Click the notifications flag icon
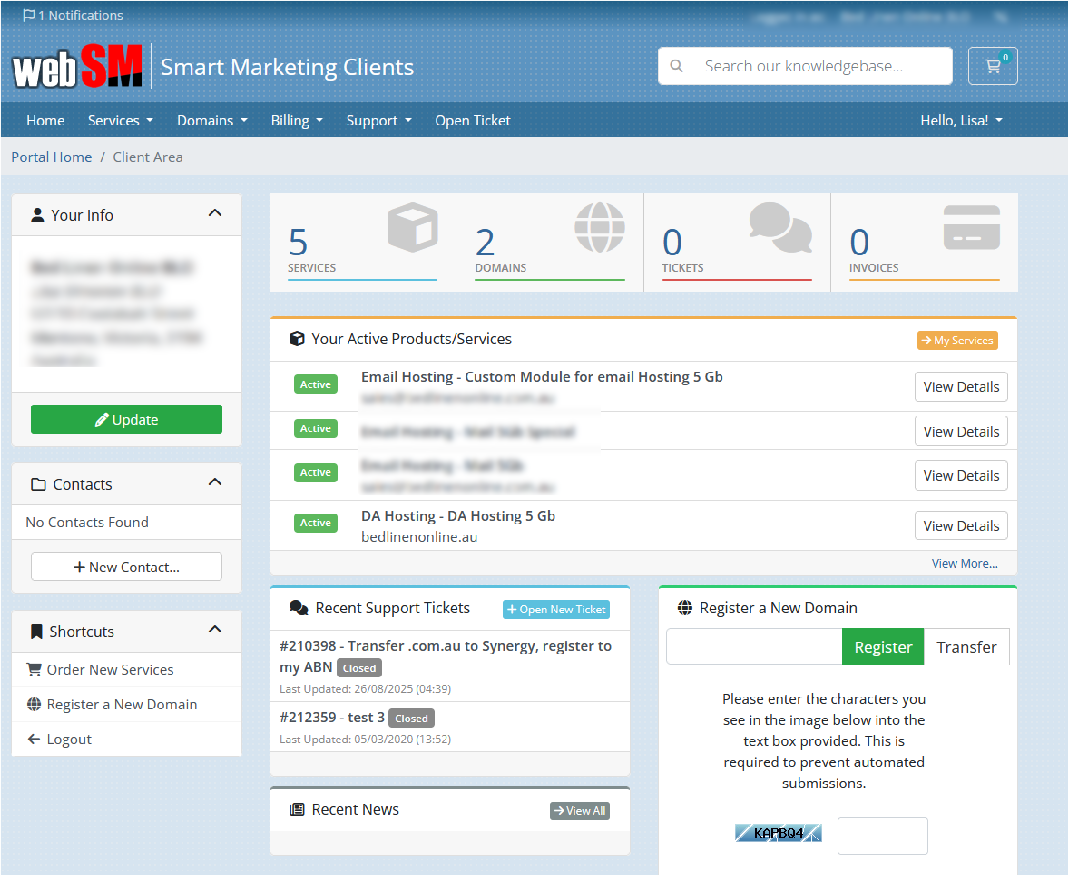The image size is (1068, 875). (x=29, y=16)
